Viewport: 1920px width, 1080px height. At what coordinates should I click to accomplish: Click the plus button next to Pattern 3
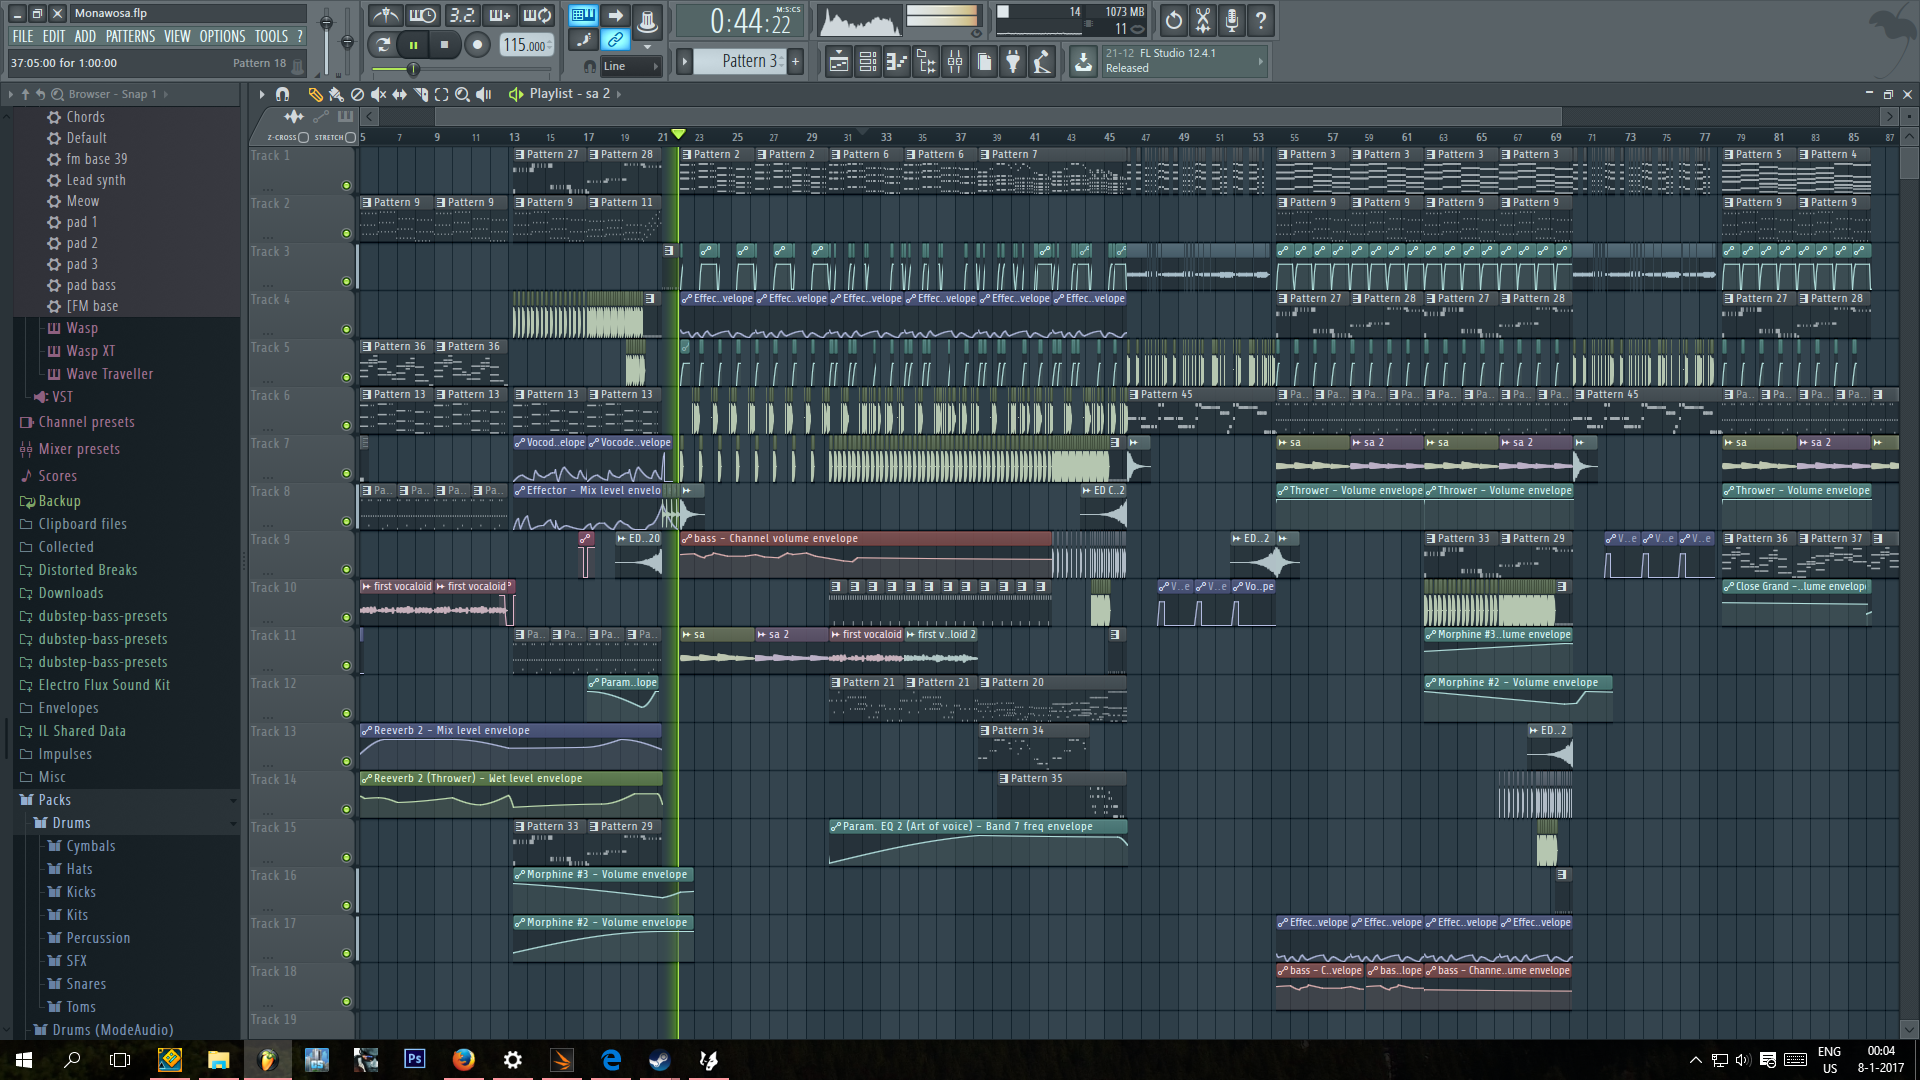796,61
